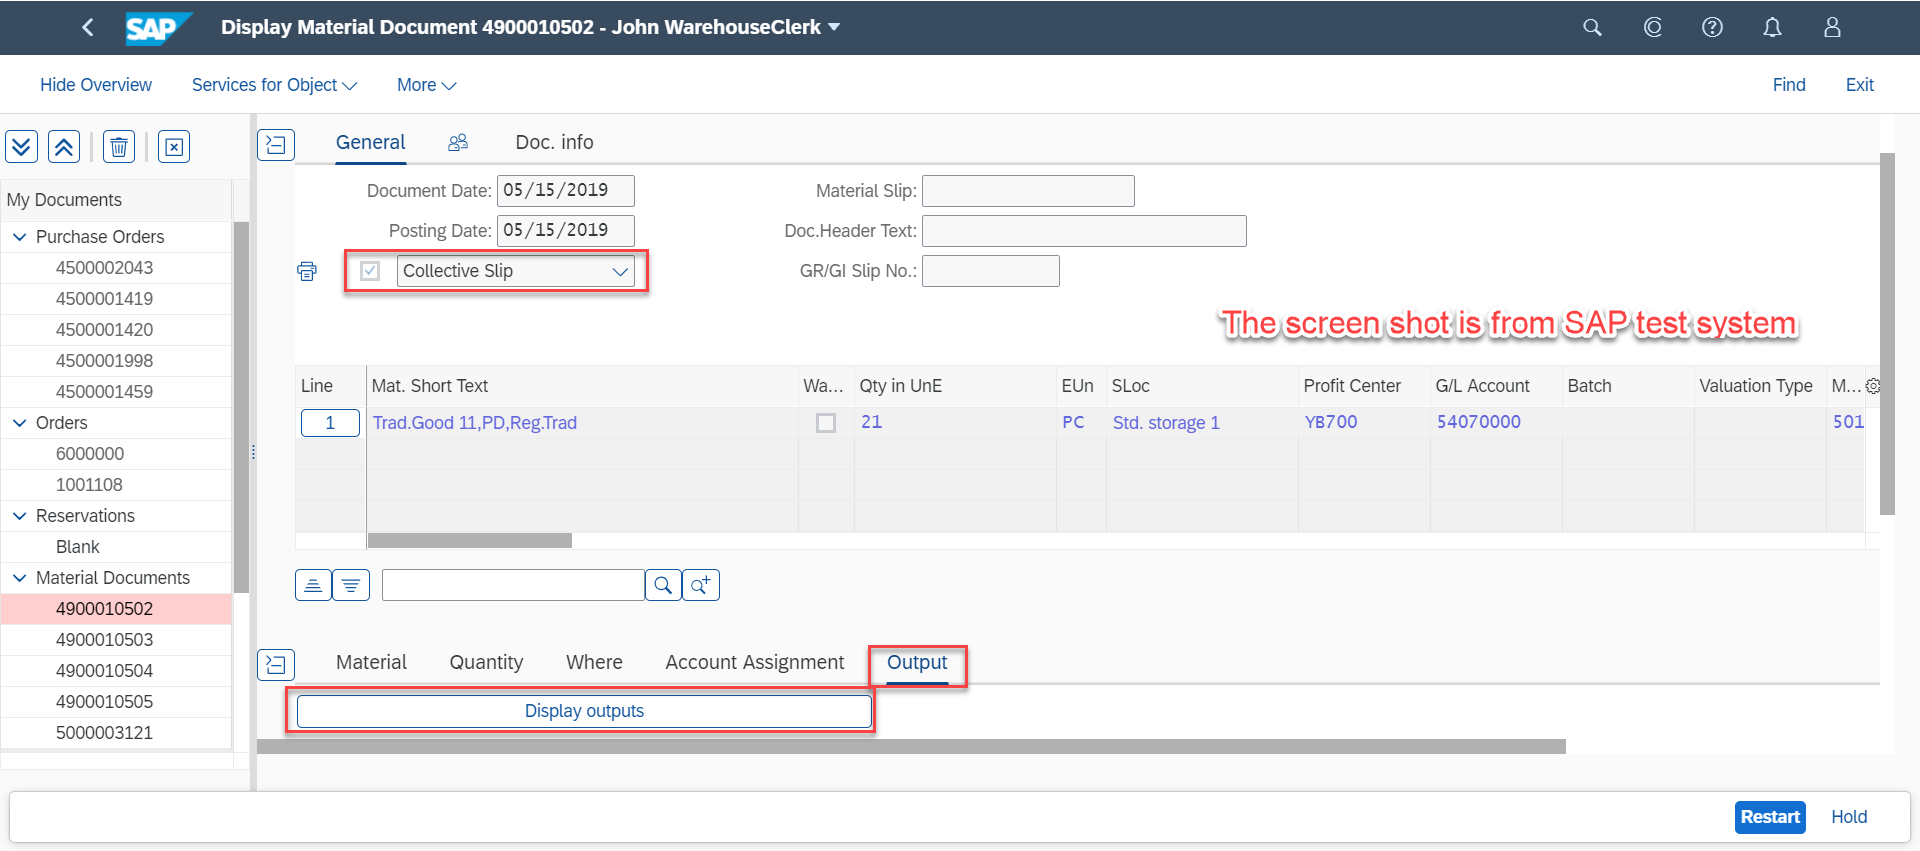Click the right vertical scrollbar
The image size is (1920, 851).
pos(1888,333)
